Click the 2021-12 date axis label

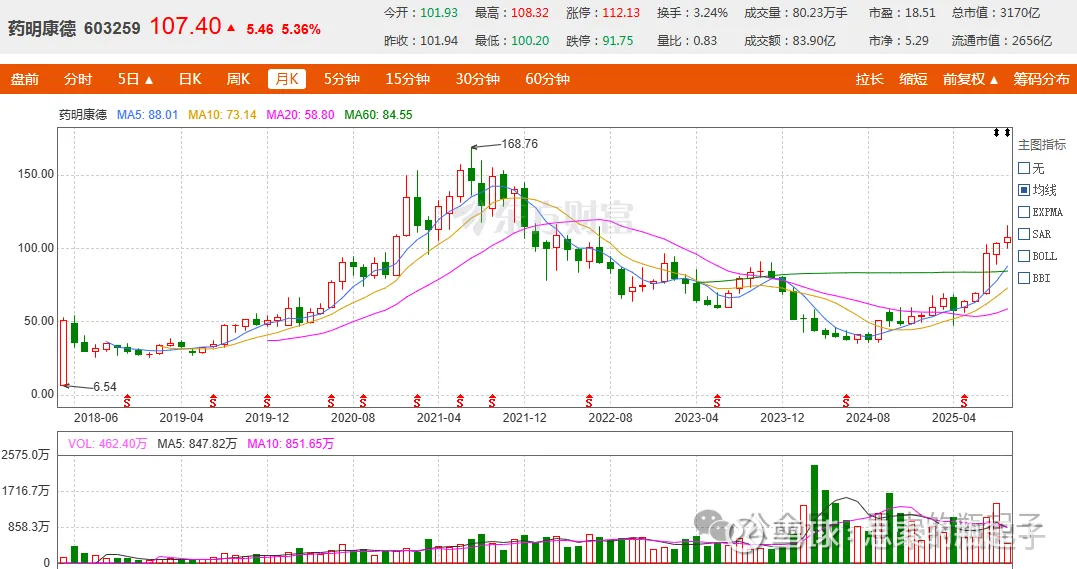(x=525, y=417)
